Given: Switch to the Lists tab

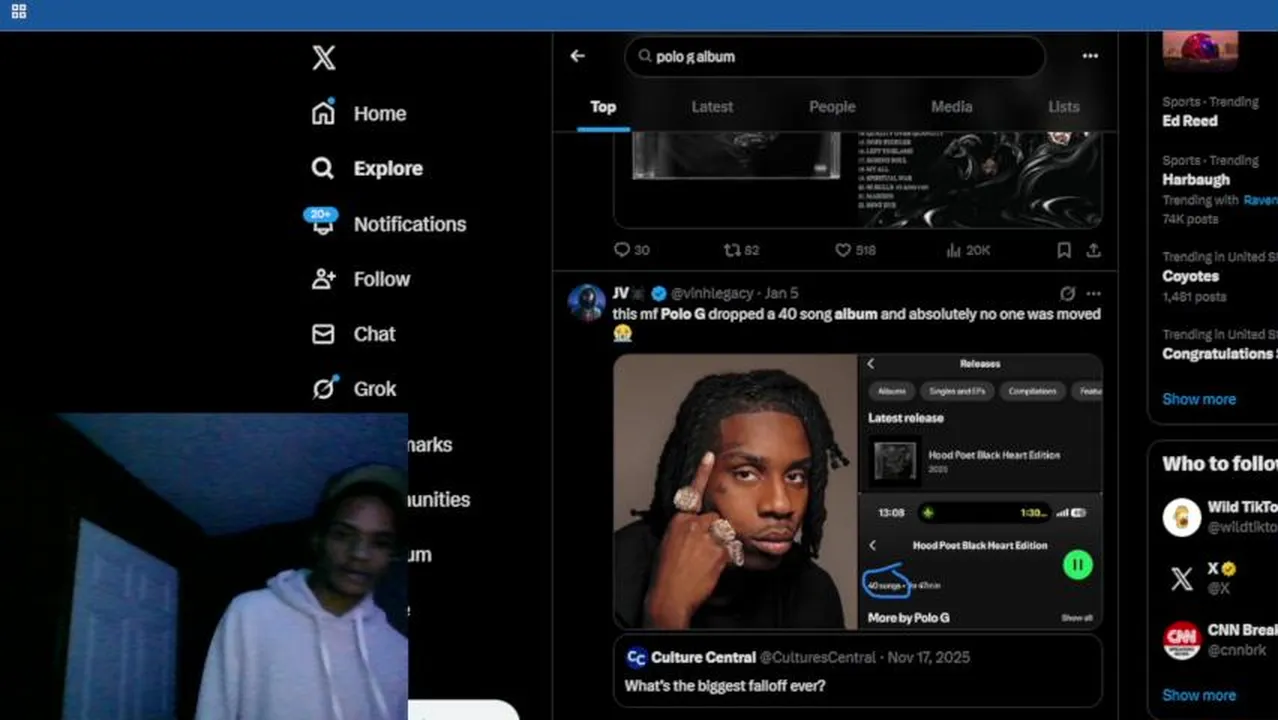Looking at the screenshot, I should [x=1064, y=107].
